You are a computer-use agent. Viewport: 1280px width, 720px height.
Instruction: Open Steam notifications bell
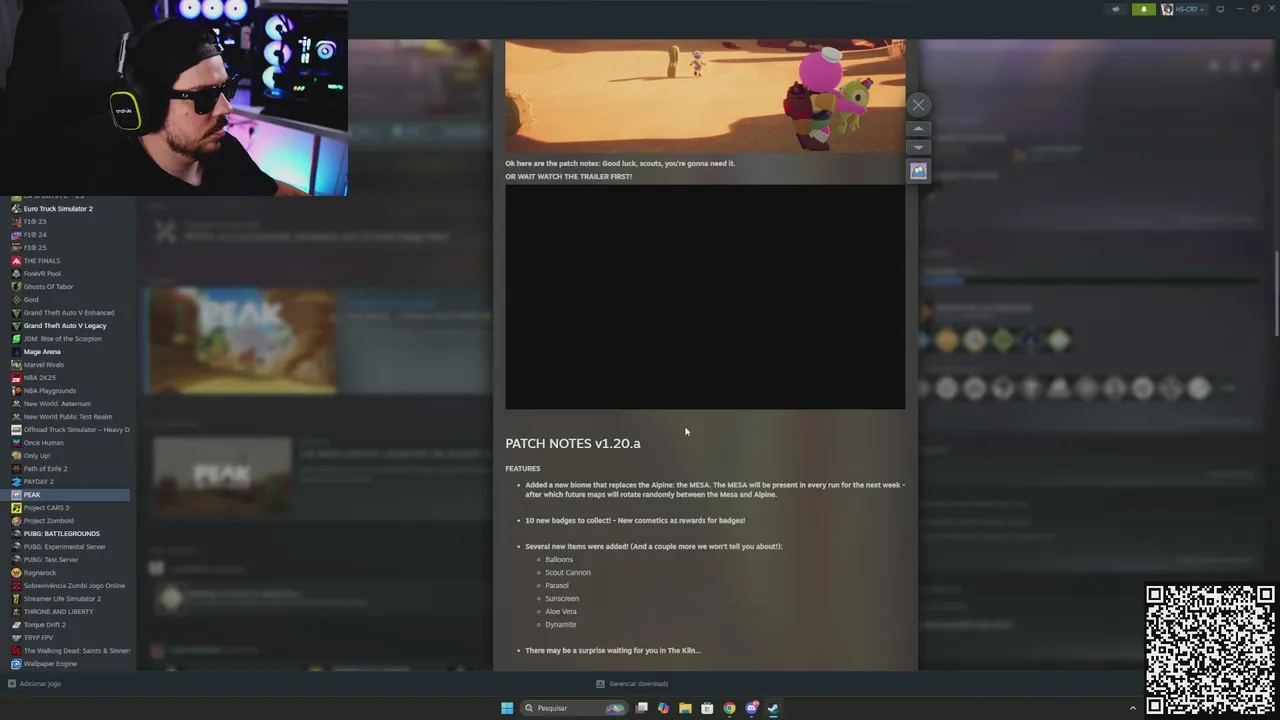point(1144,9)
